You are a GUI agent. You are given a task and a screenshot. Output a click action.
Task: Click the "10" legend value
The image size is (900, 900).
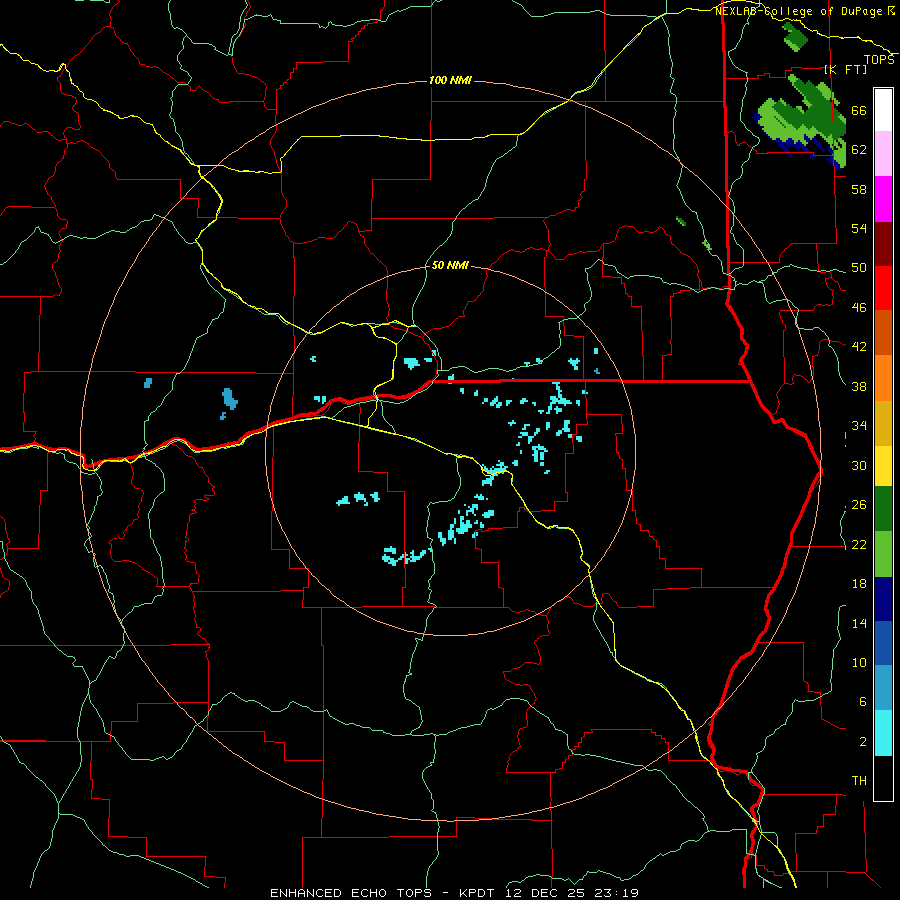tap(859, 663)
